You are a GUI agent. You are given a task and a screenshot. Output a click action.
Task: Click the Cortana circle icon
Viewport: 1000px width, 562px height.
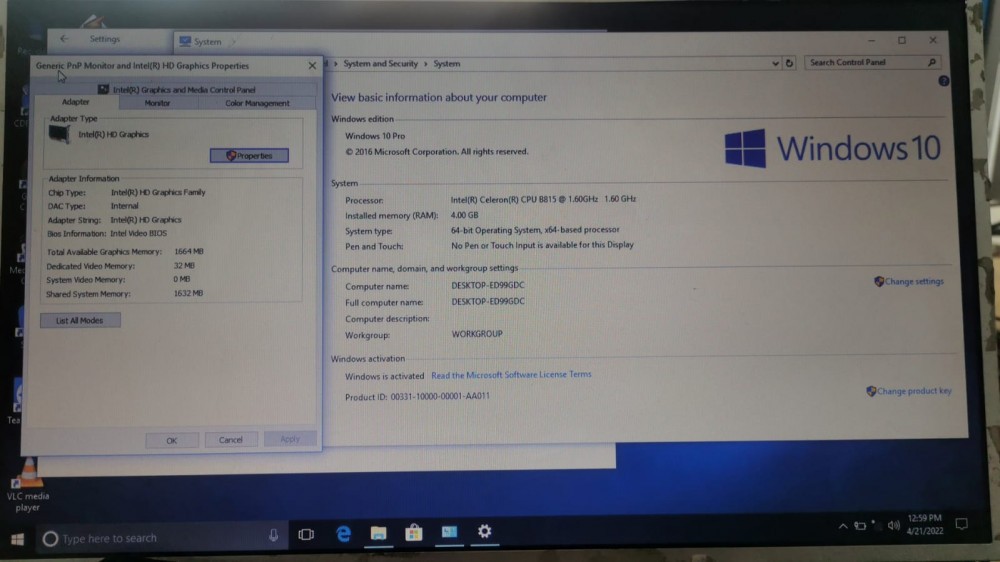50,539
